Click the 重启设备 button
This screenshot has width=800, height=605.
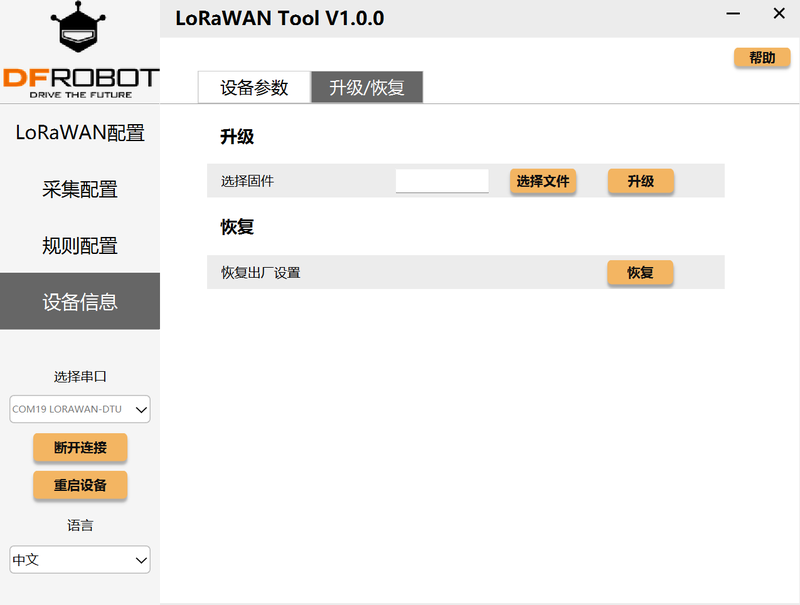click(x=80, y=485)
